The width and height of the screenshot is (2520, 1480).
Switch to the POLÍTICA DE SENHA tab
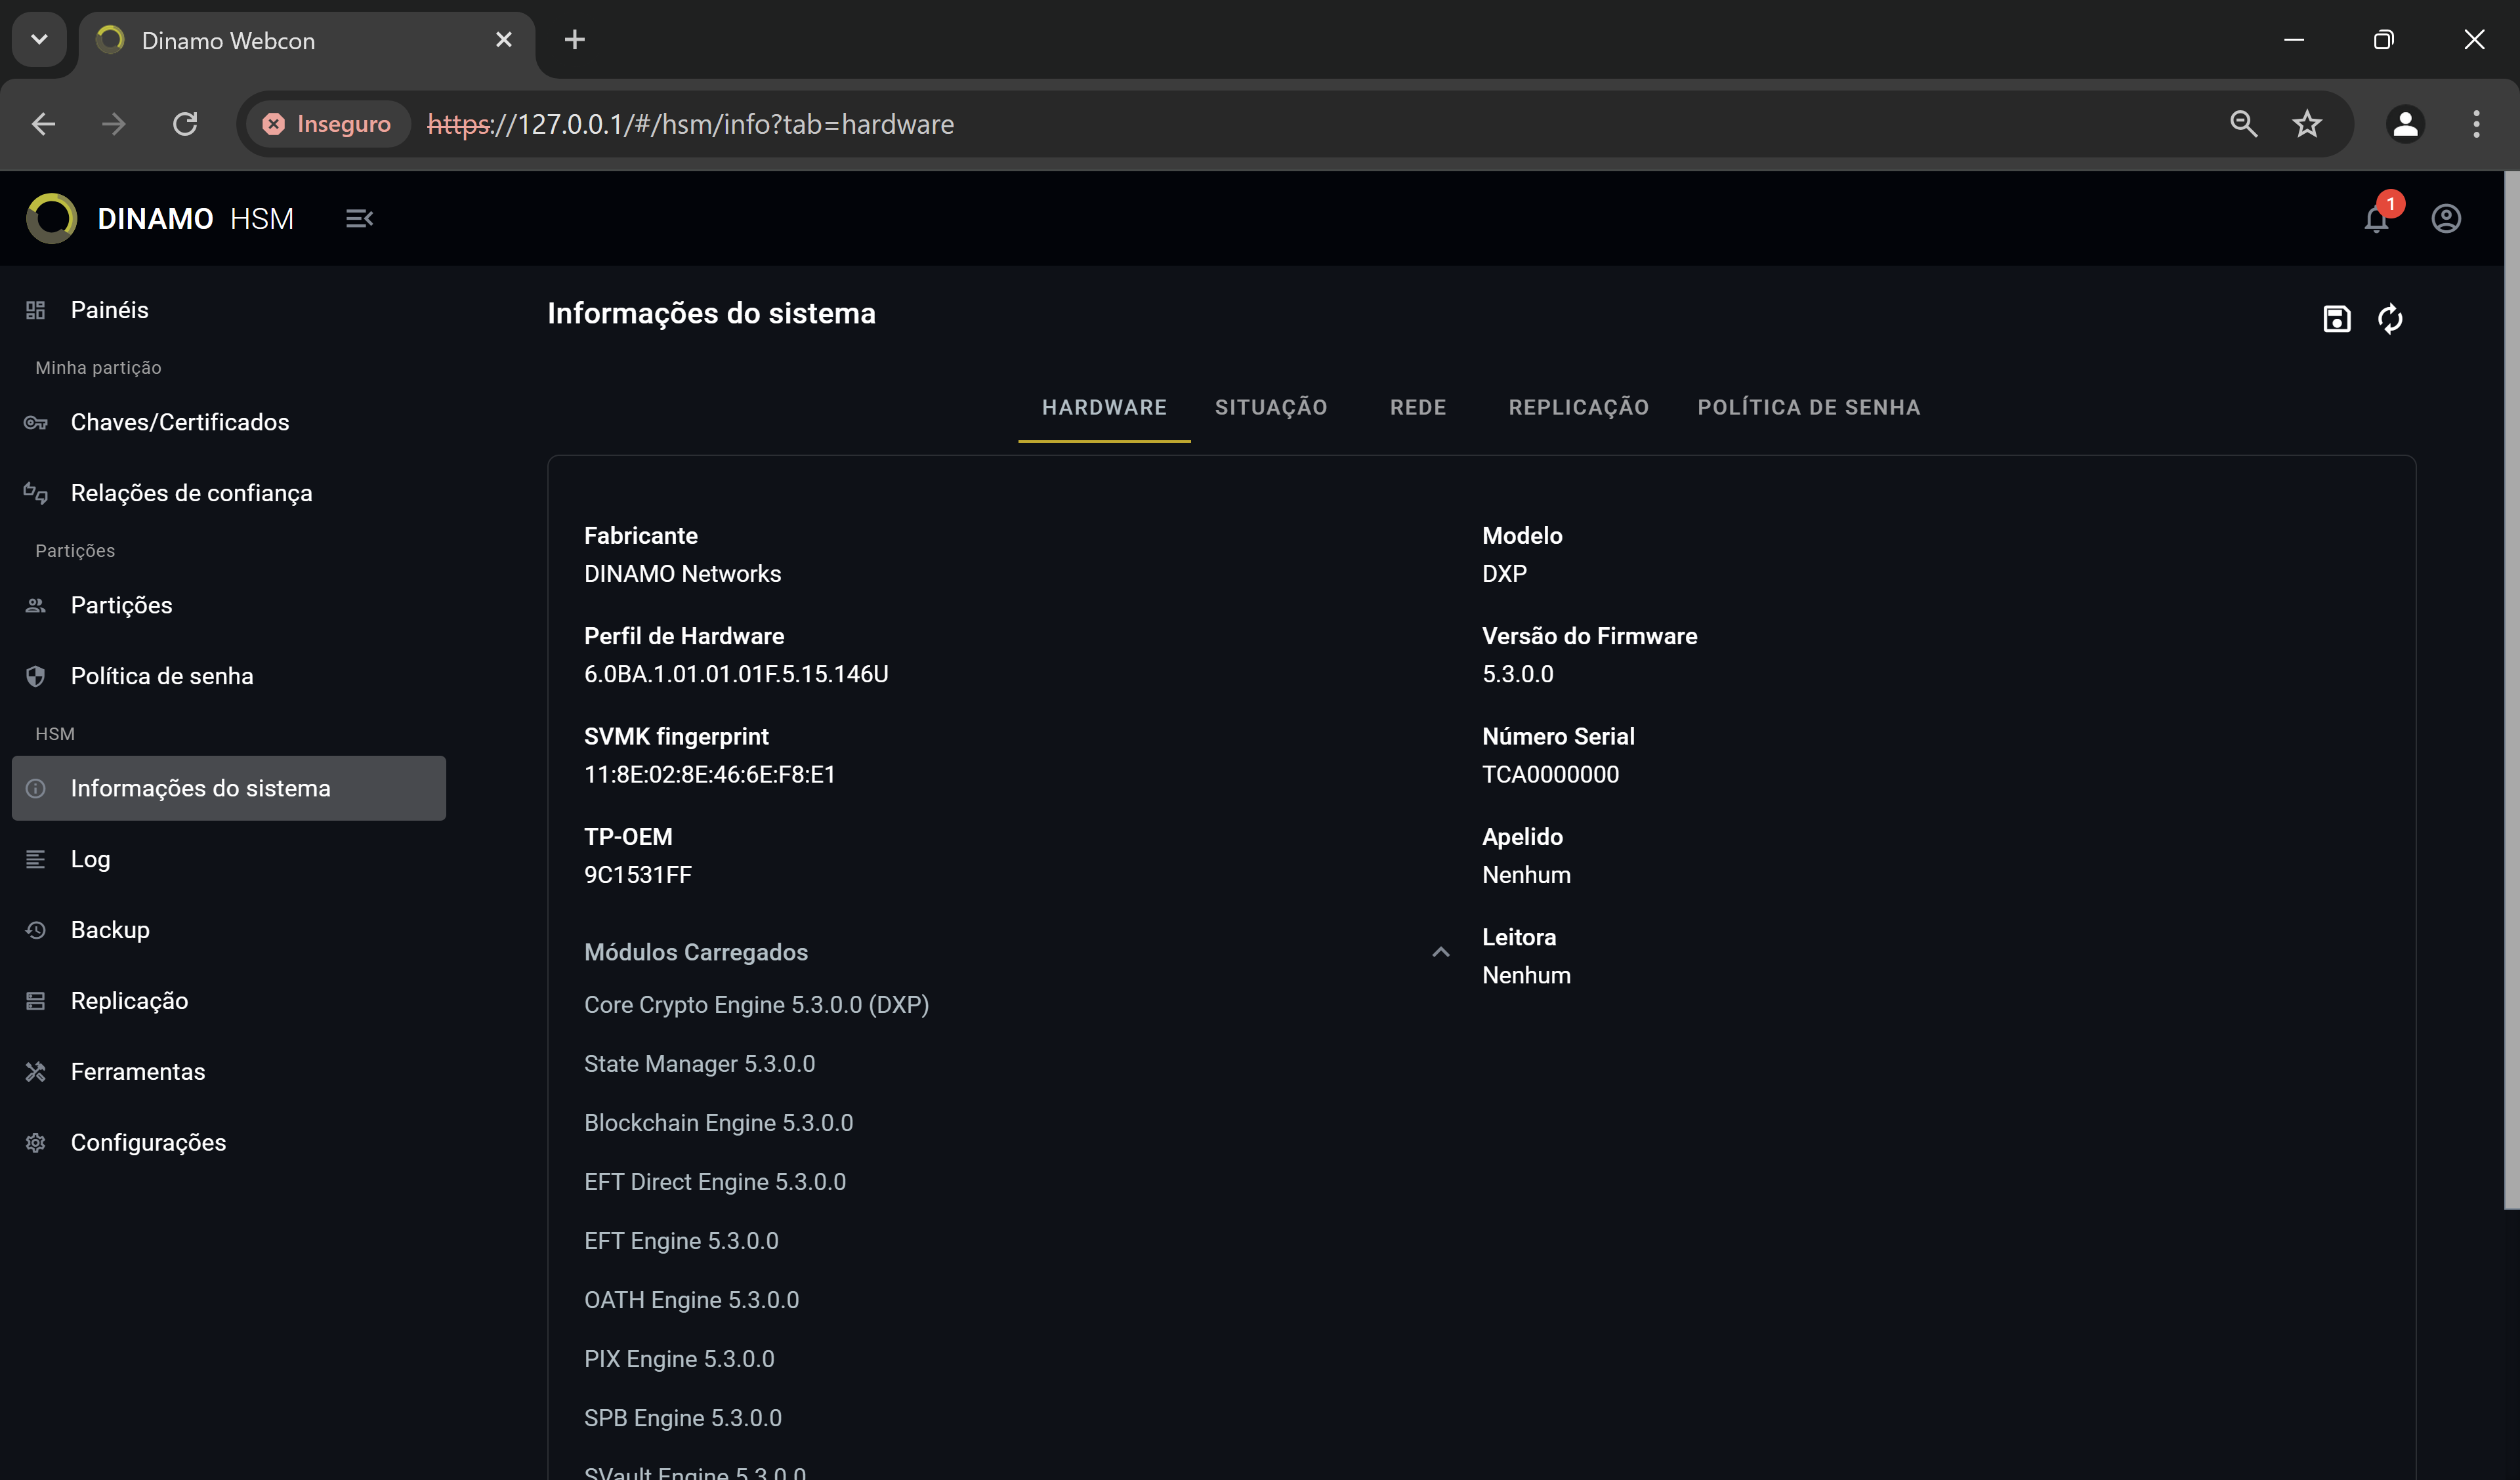pyautogui.click(x=1809, y=407)
